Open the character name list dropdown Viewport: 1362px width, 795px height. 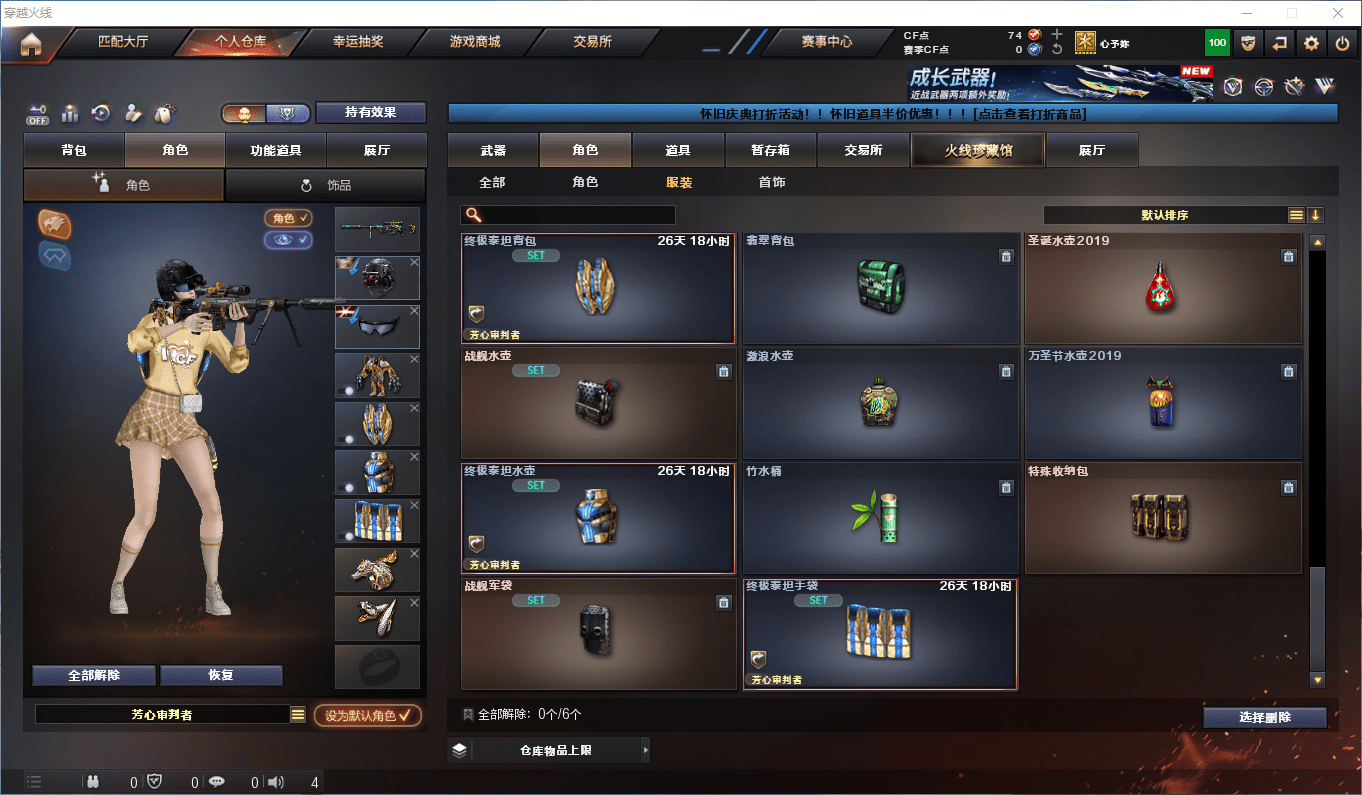(x=298, y=715)
